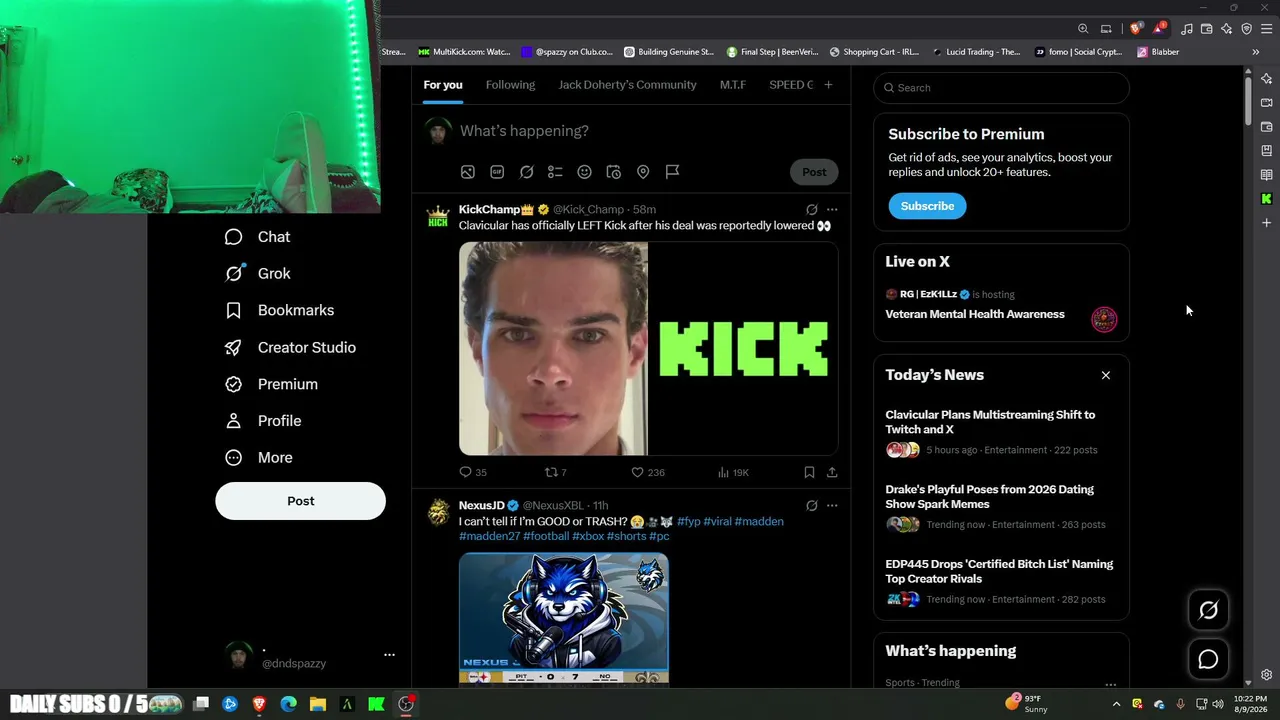Add a photo to the new post
Image resolution: width=1280 pixels, height=720 pixels.
467,172
